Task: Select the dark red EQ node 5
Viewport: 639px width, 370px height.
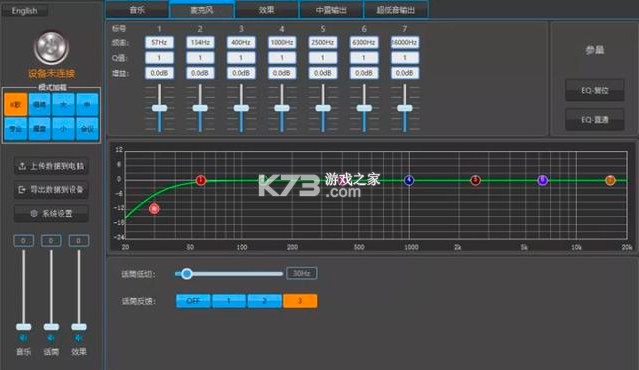Action: tap(475, 180)
